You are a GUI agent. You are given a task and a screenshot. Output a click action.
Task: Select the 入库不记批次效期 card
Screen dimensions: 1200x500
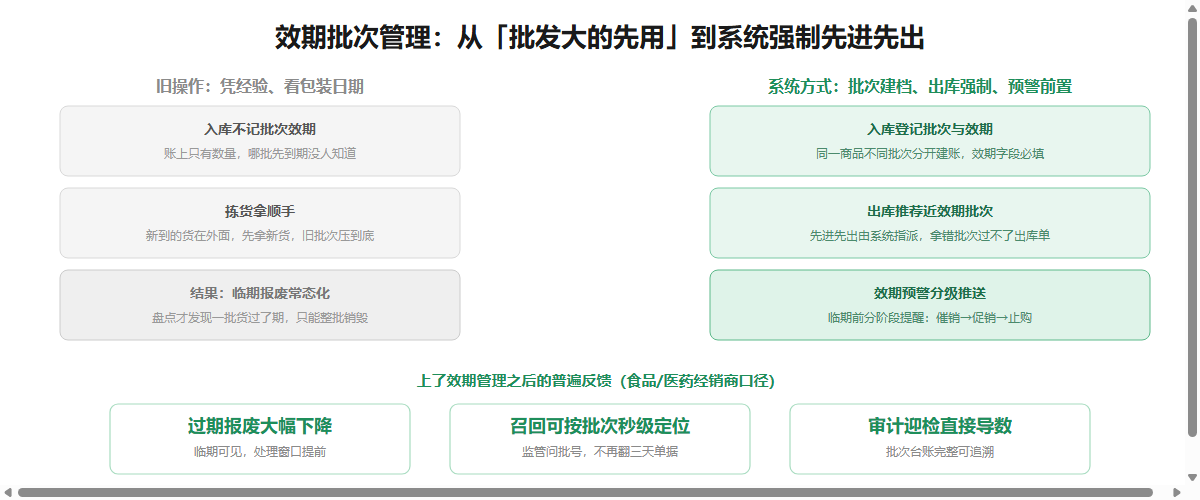coord(260,141)
